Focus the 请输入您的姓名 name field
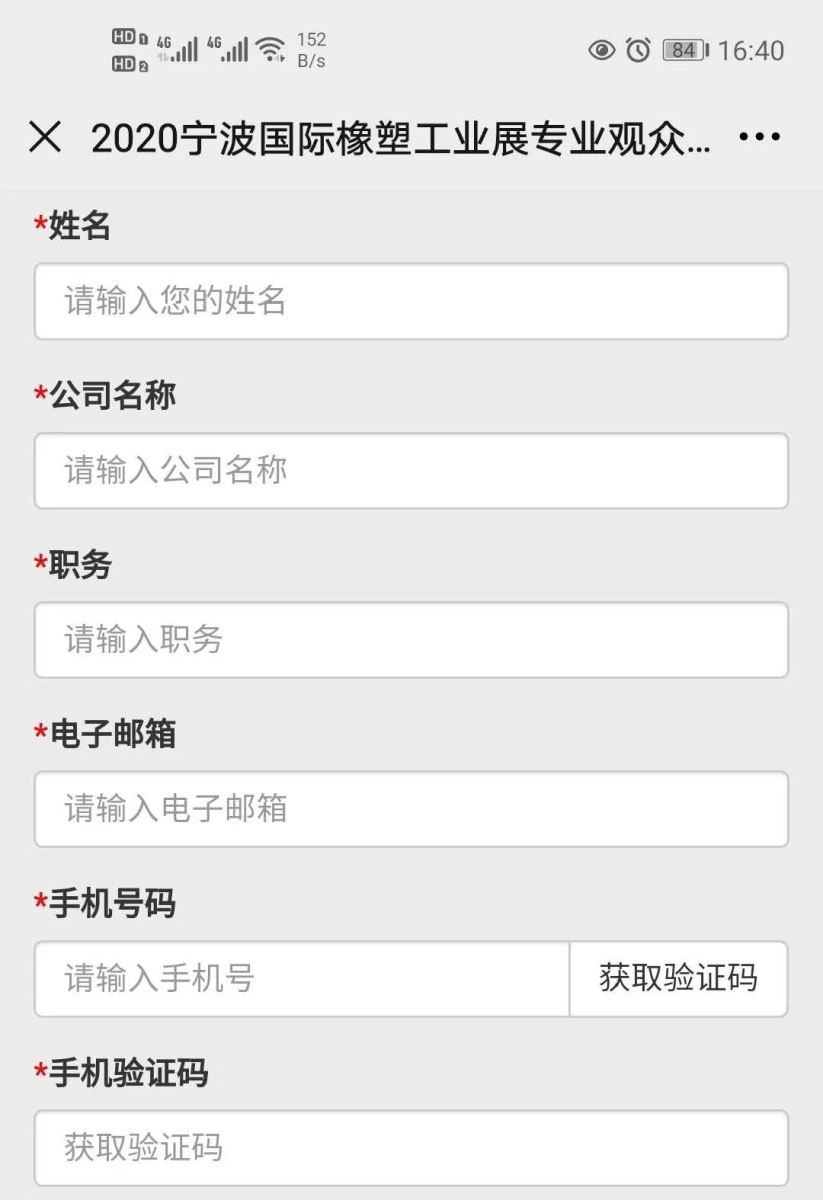The width and height of the screenshot is (823, 1200). (x=411, y=301)
